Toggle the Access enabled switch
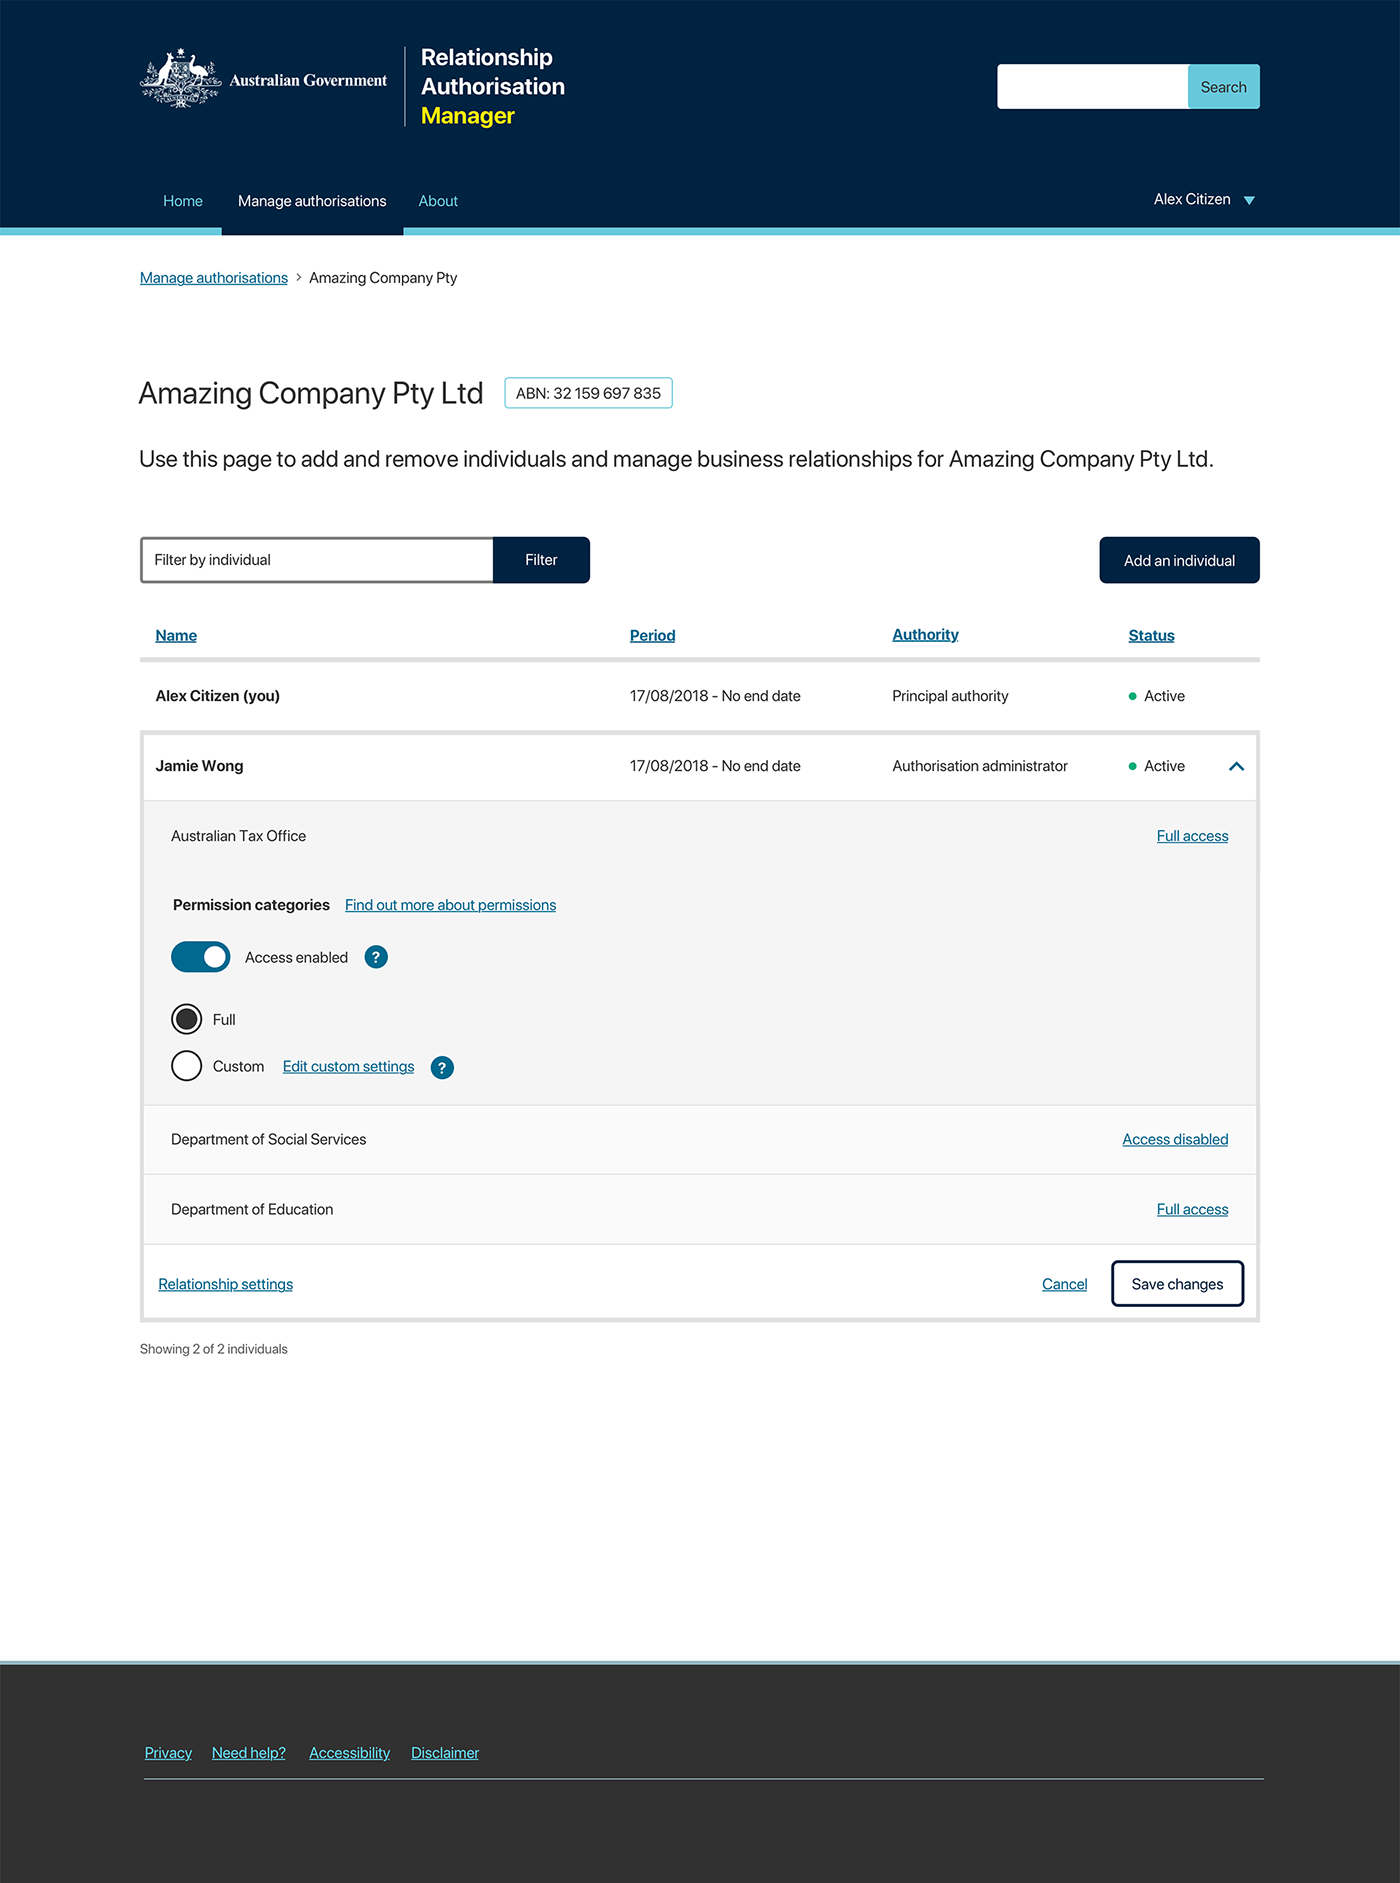Image resolution: width=1400 pixels, height=1883 pixels. pyautogui.click(x=201, y=957)
